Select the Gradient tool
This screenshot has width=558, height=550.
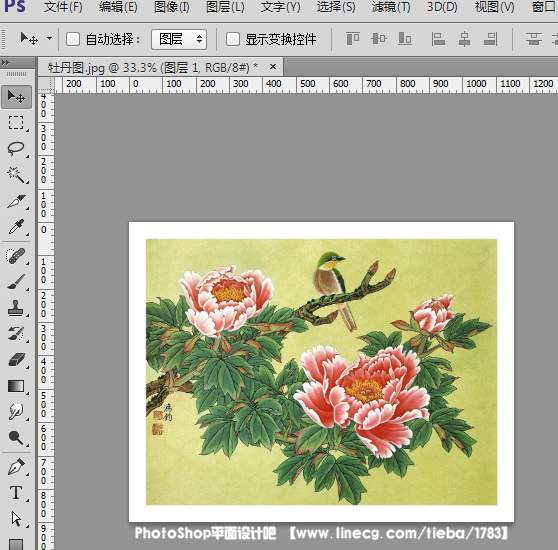point(16,386)
